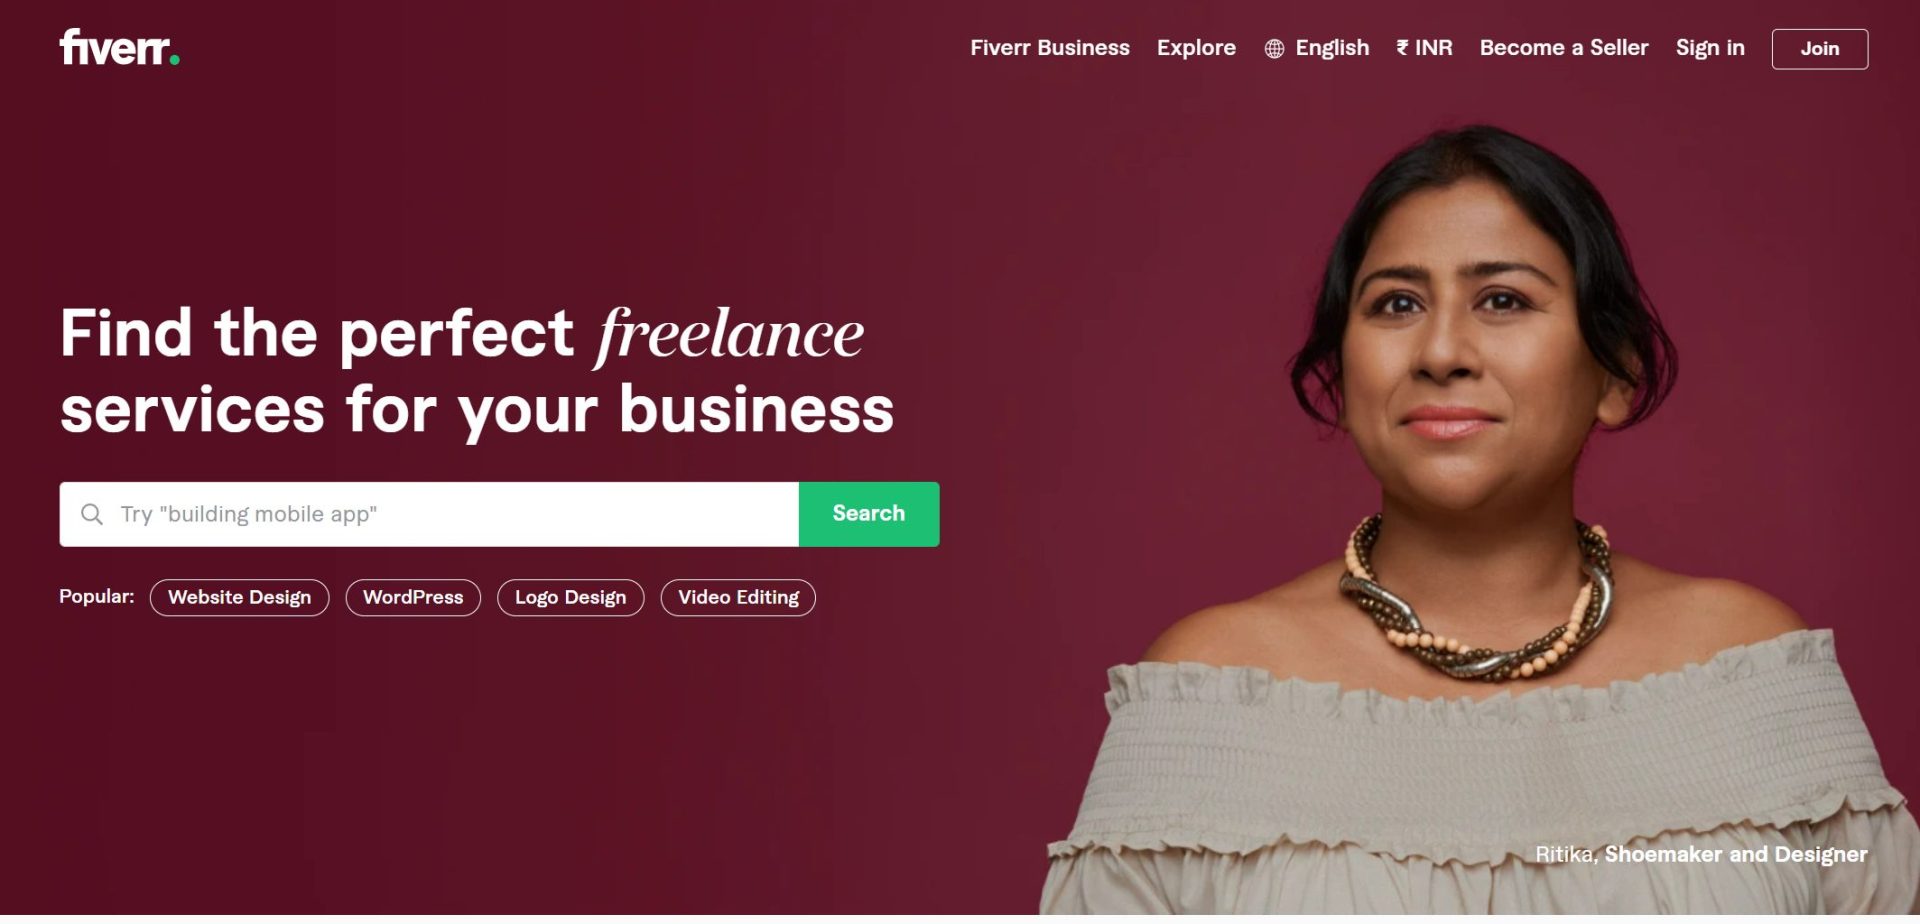Open Fiverr Business menu item
This screenshot has height=924, width=1920.
[1049, 48]
